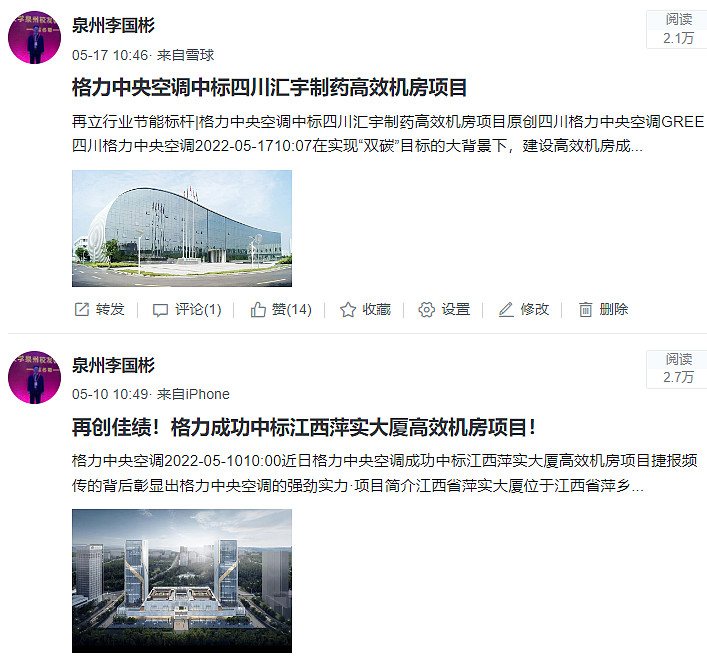Open the first post's summary text
Screen dimensions: 707x665
(x=388, y=133)
